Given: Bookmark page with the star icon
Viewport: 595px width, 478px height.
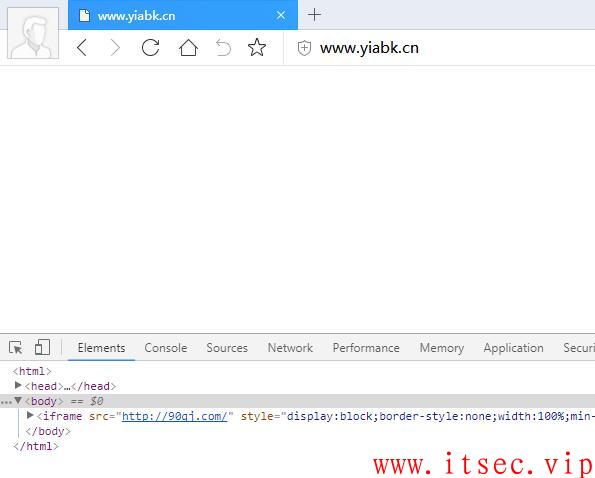Looking at the screenshot, I should click(x=257, y=47).
